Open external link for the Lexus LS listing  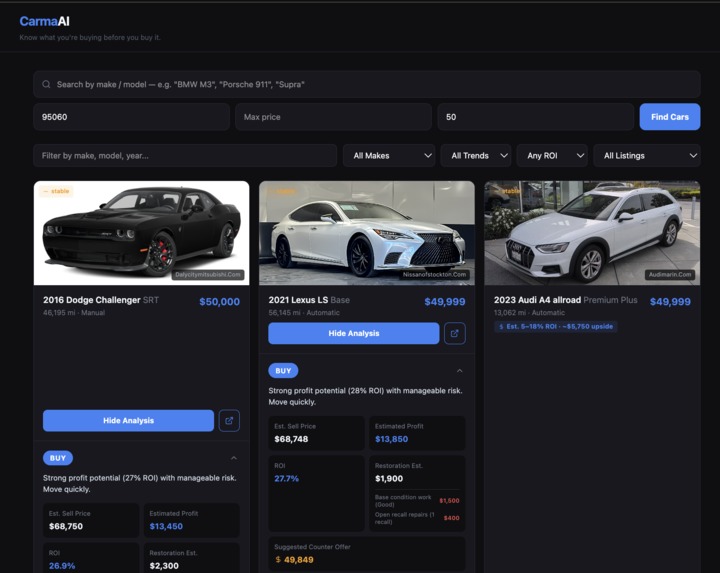455,333
